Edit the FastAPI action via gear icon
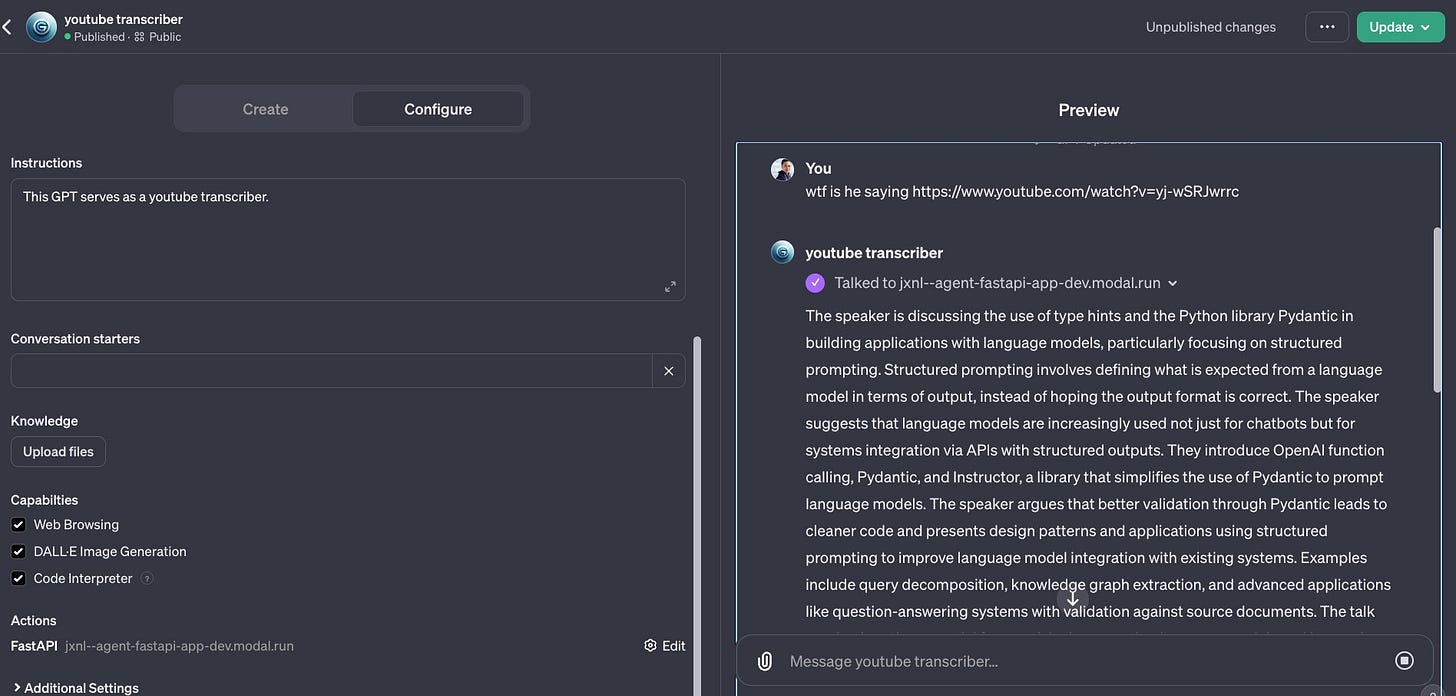 pos(665,646)
